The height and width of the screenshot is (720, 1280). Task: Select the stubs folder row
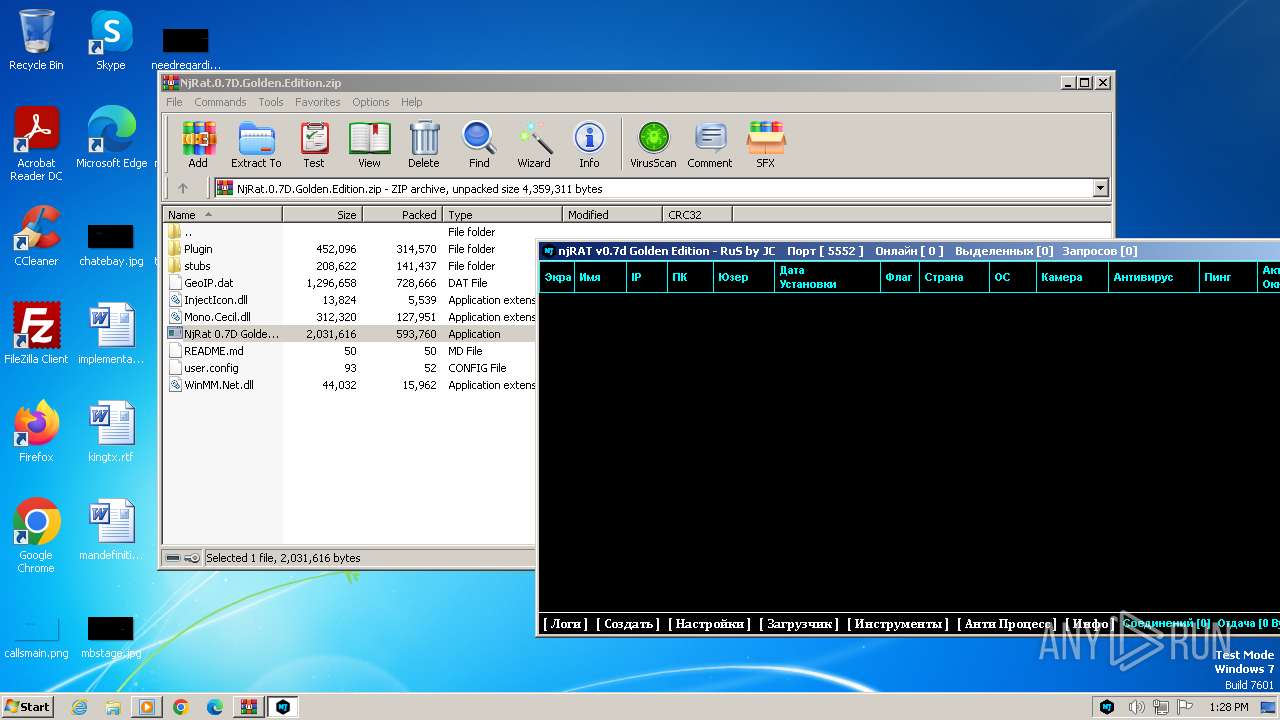(350, 266)
